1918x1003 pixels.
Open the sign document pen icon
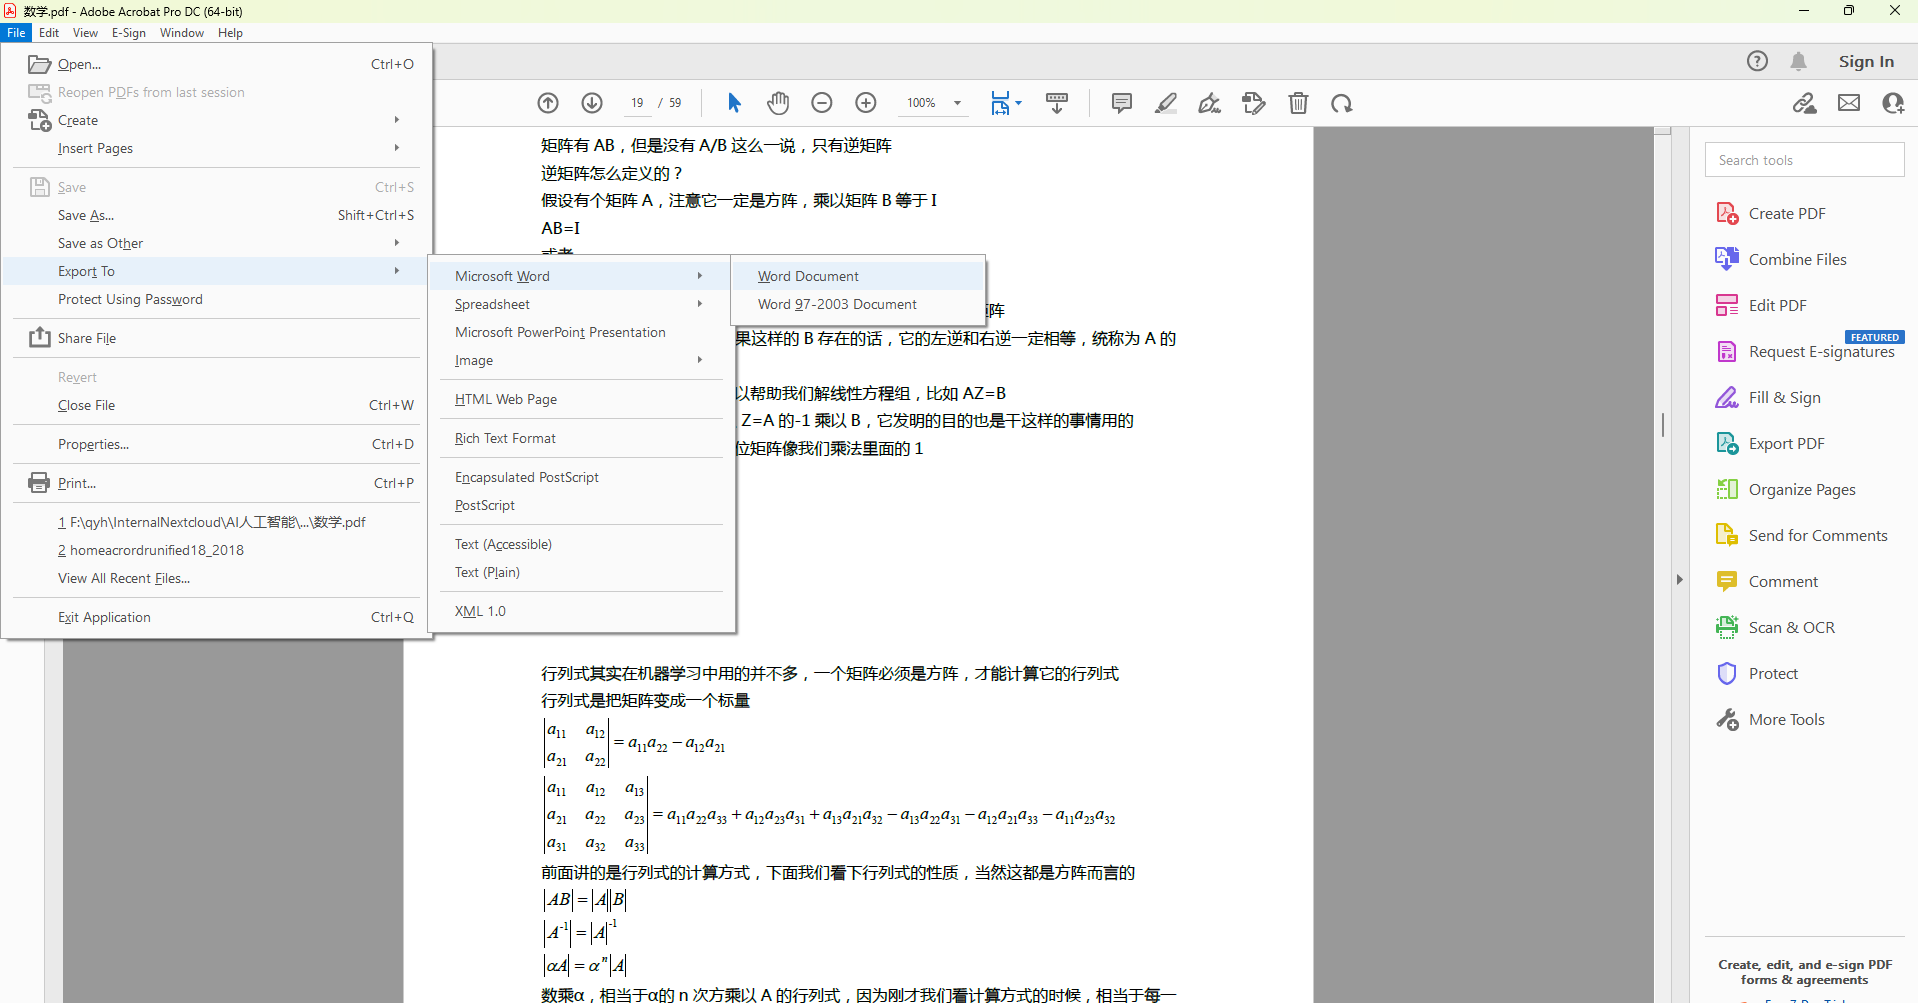[x=1210, y=103]
